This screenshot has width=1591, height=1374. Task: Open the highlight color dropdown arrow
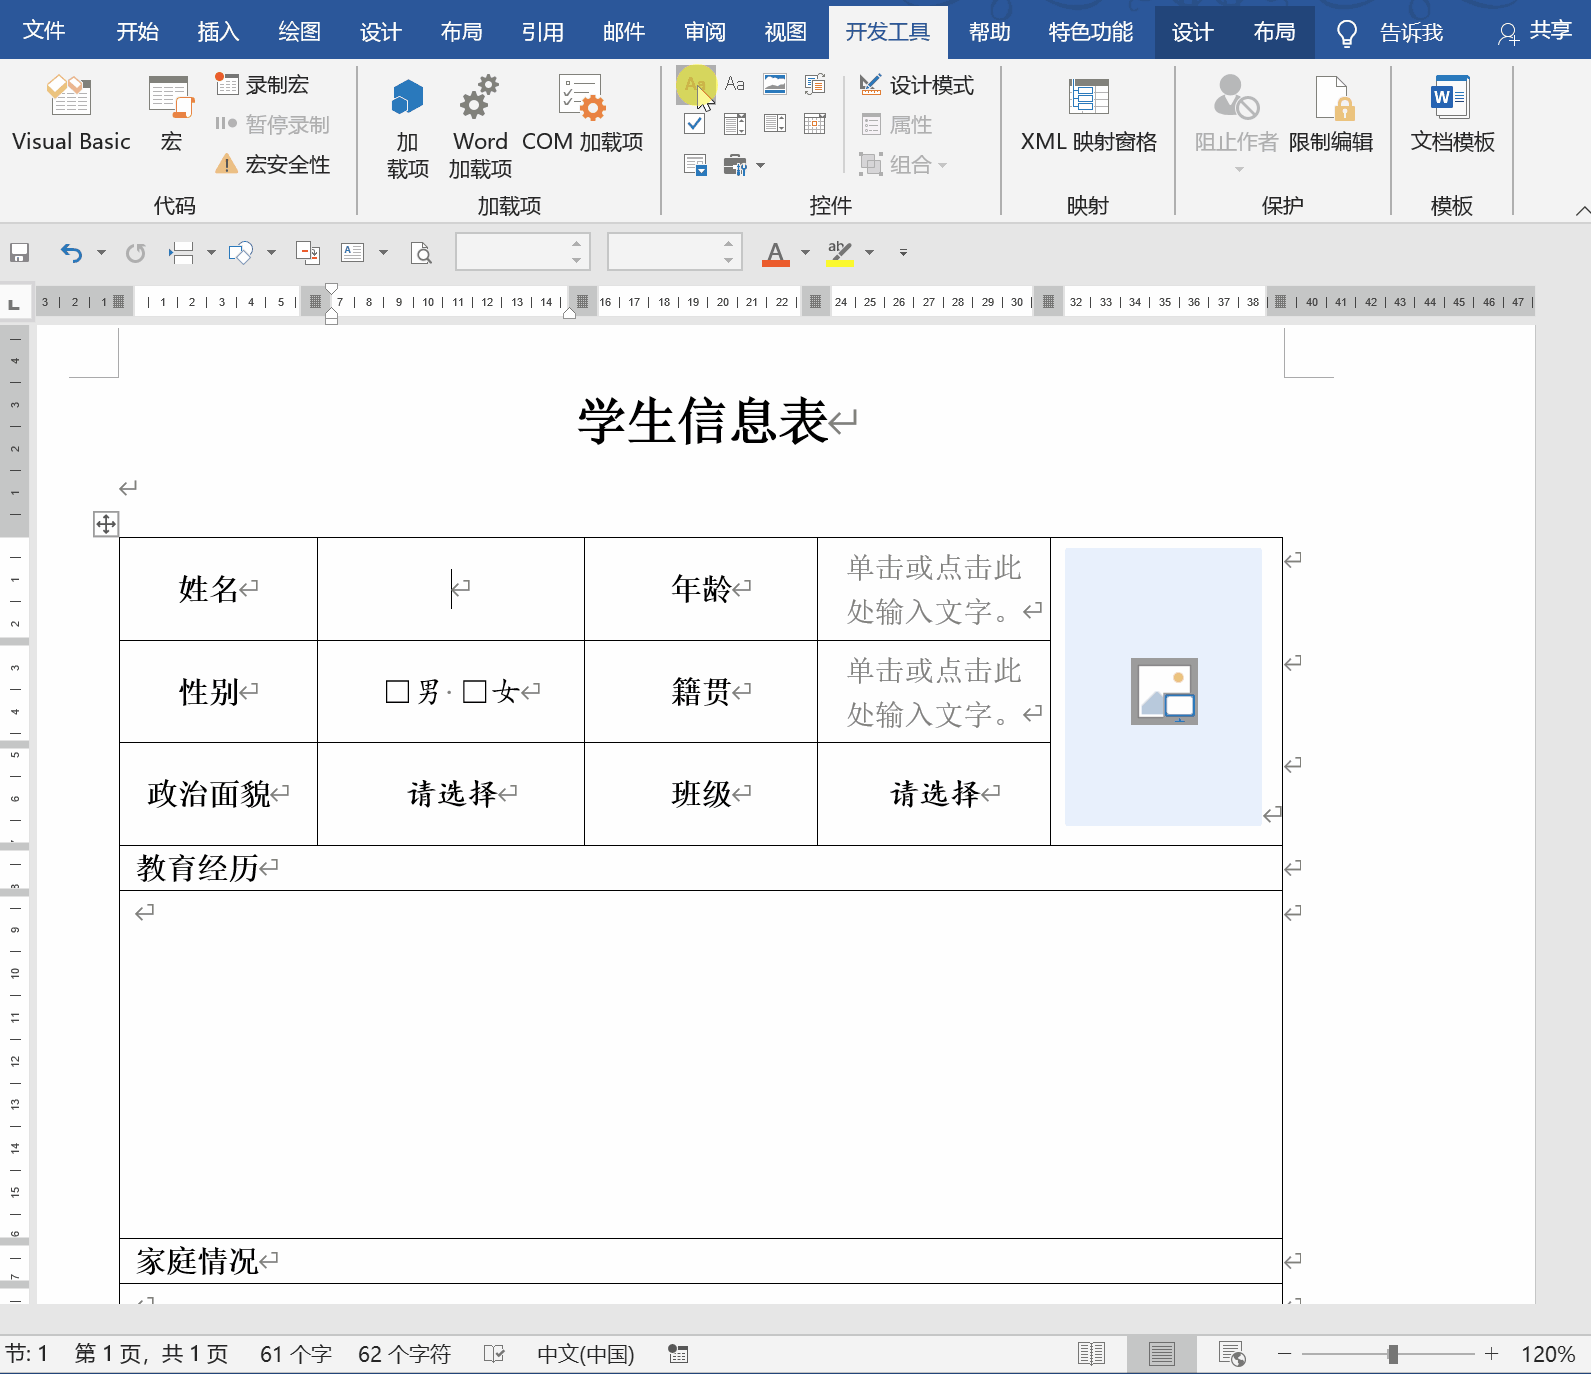tap(869, 253)
